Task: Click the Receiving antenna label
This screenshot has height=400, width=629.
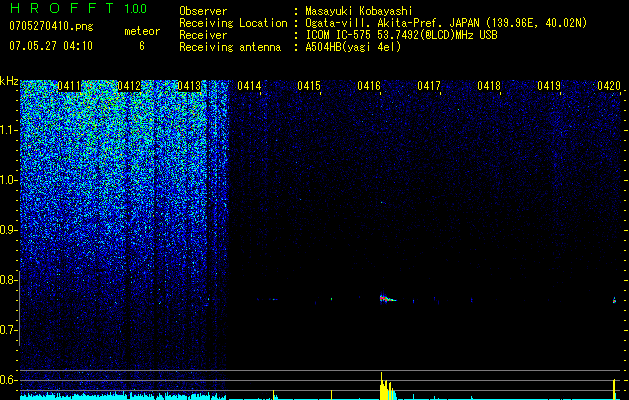Action: click(230, 47)
